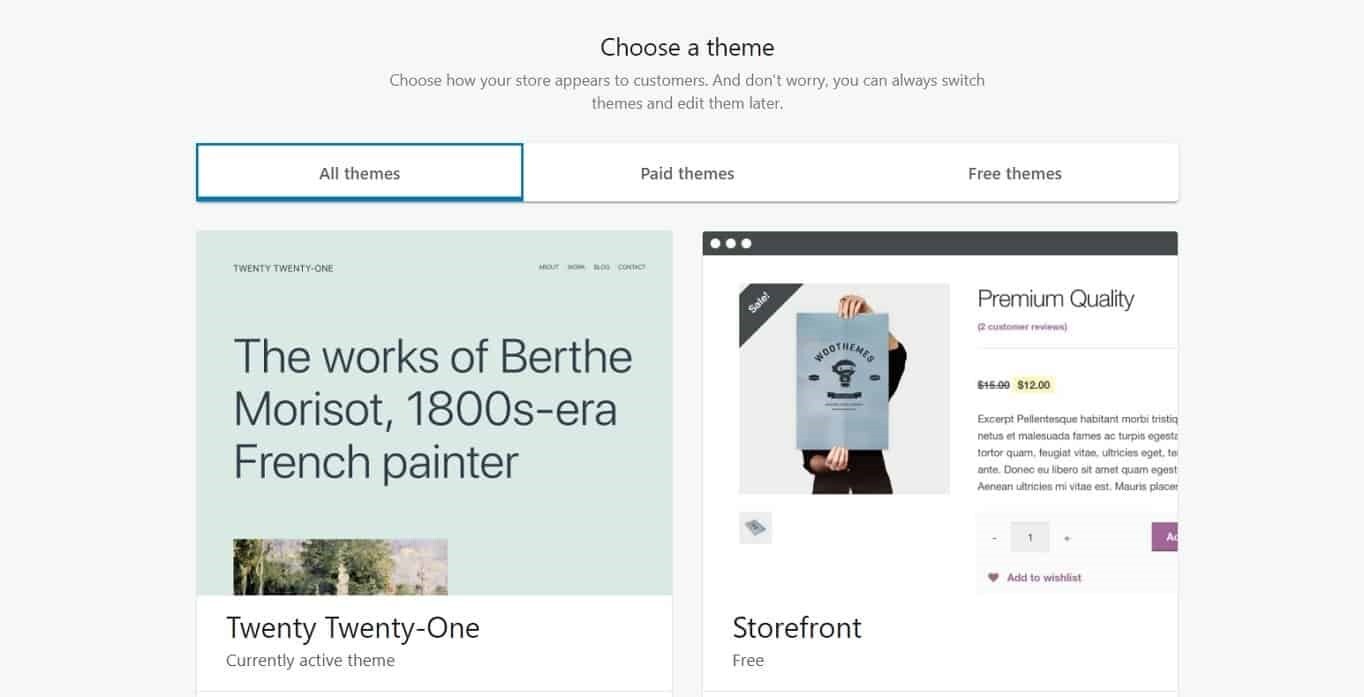Screen dimensions: 1364x697
Task: Click the CONTACT link in theme preview
Action: tap(632, 267)
